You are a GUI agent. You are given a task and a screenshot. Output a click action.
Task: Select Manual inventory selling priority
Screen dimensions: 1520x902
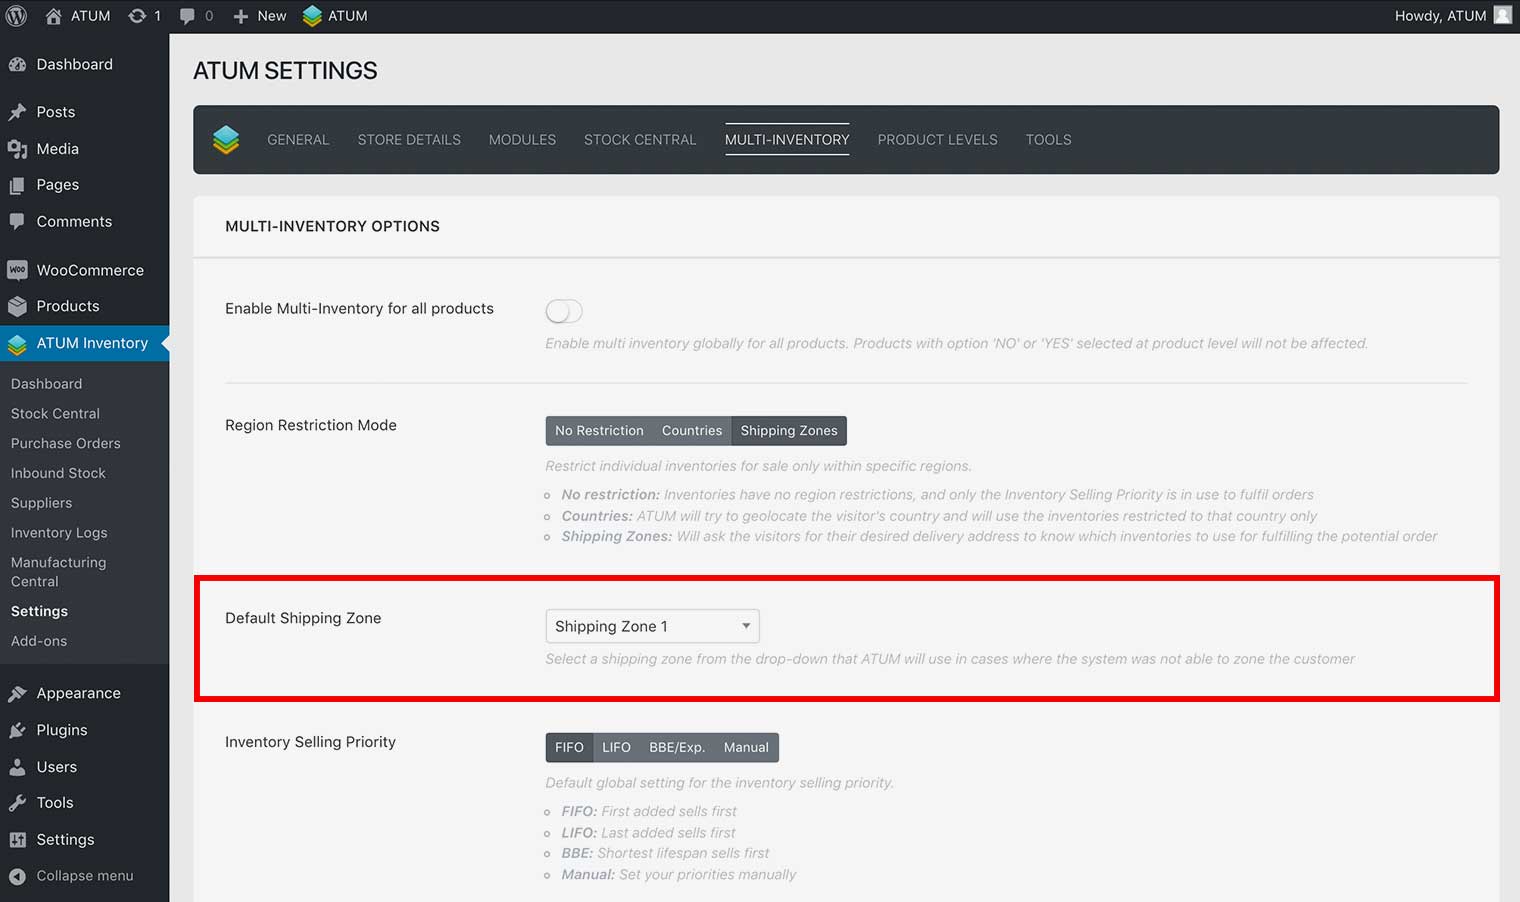click(746, 747)
